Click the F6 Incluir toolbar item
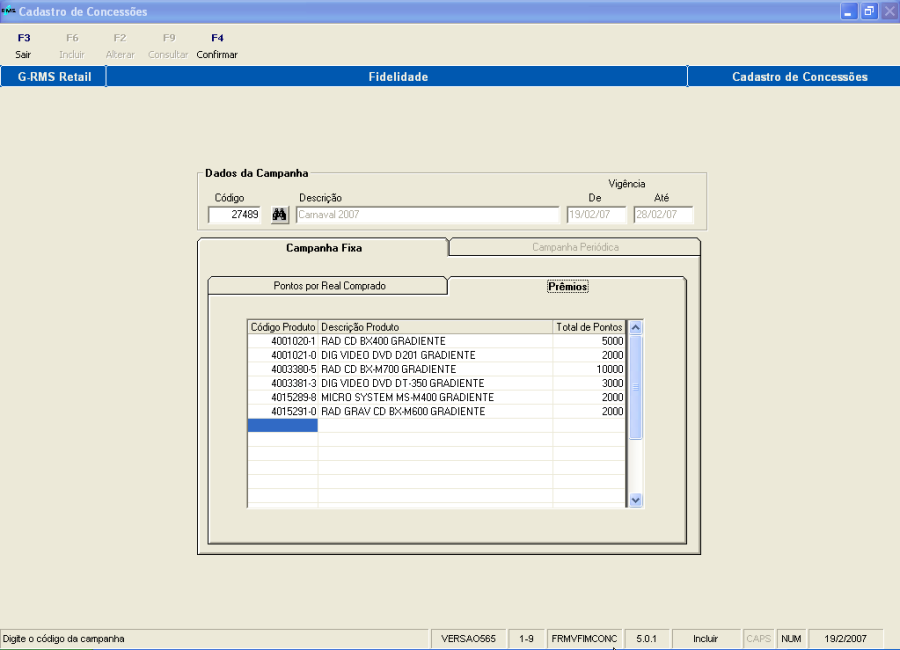900x650 pixels. (x=72, y=46)
